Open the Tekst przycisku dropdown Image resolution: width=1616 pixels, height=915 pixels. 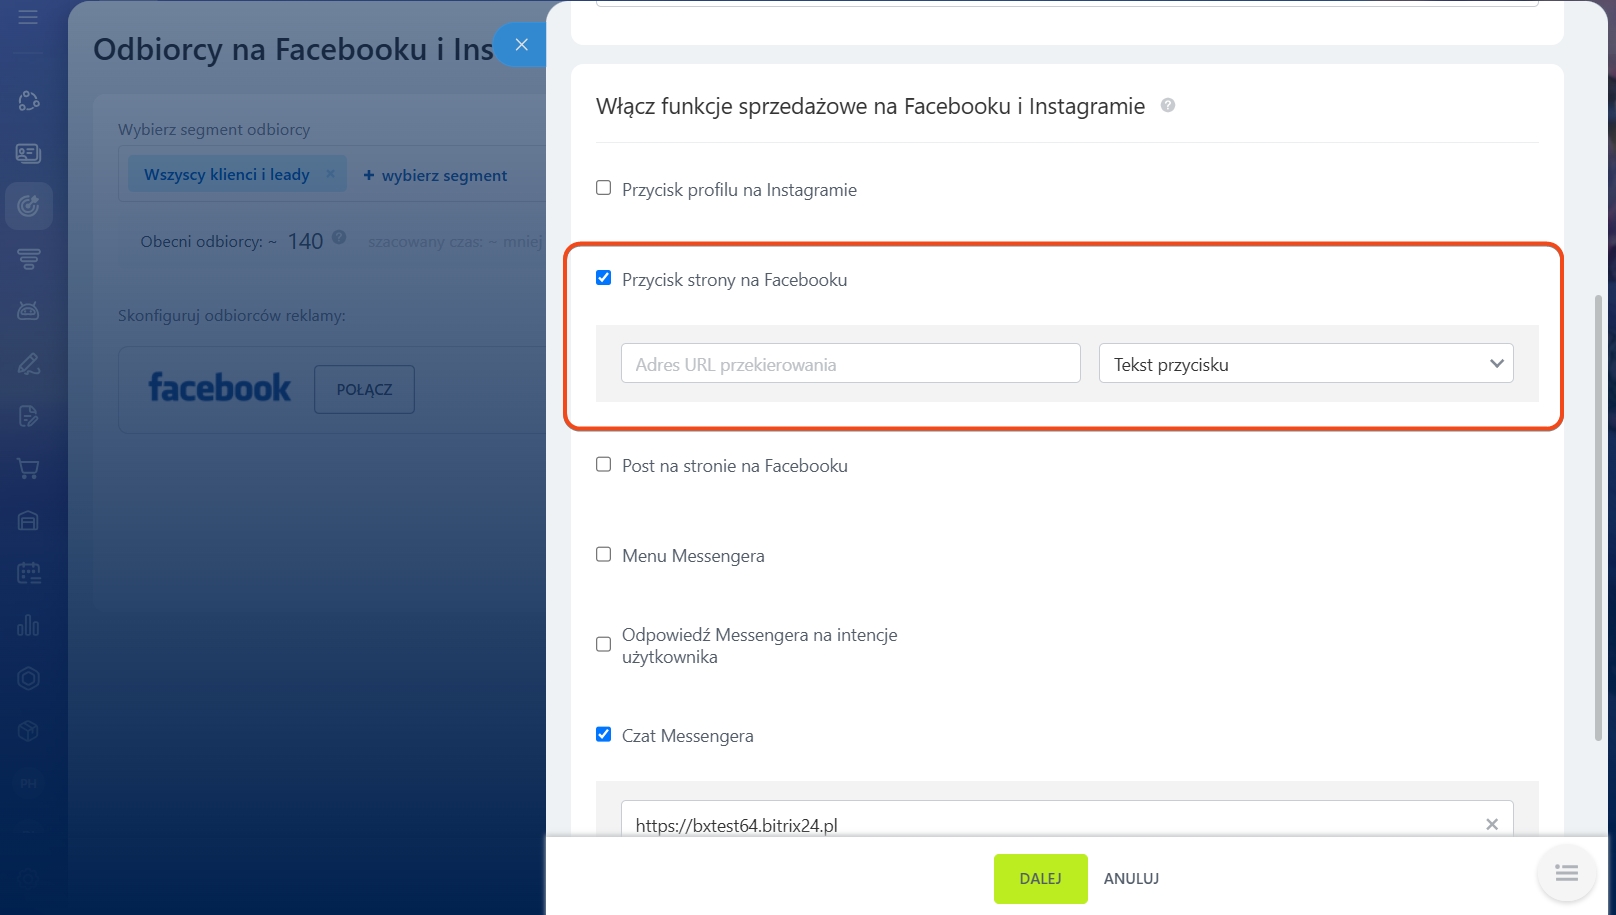pos(1305,364)
